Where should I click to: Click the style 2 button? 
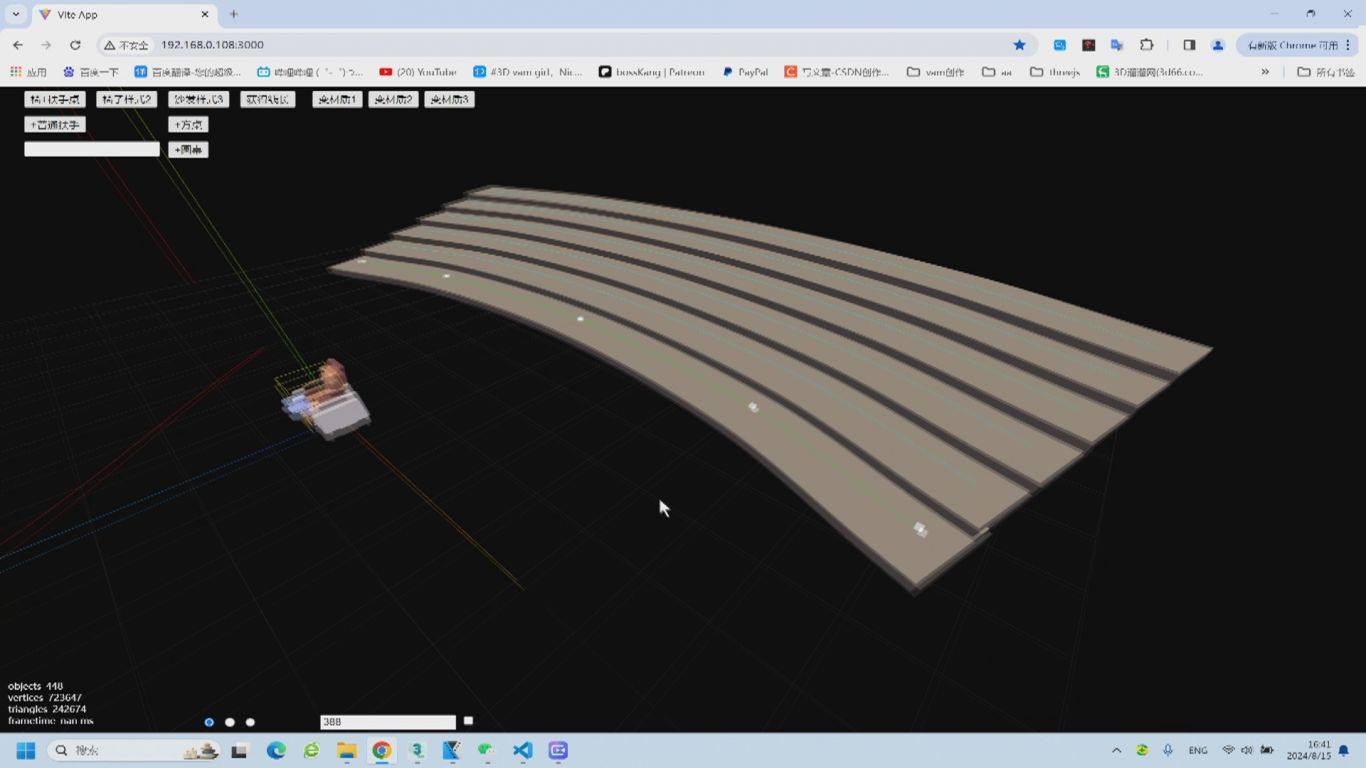point(126,99)
